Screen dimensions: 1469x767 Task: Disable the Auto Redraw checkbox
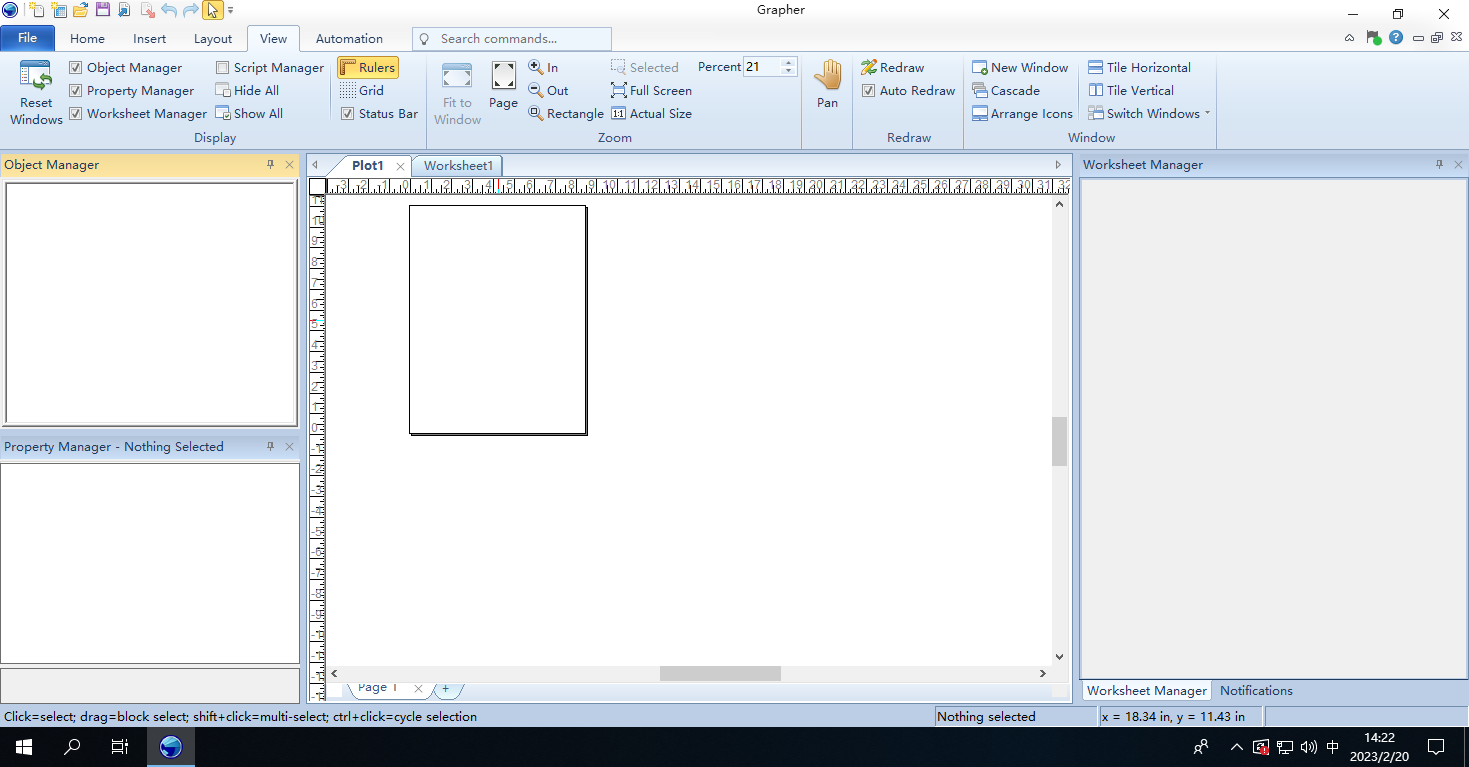pyautogui.click(x=869, y=91)
